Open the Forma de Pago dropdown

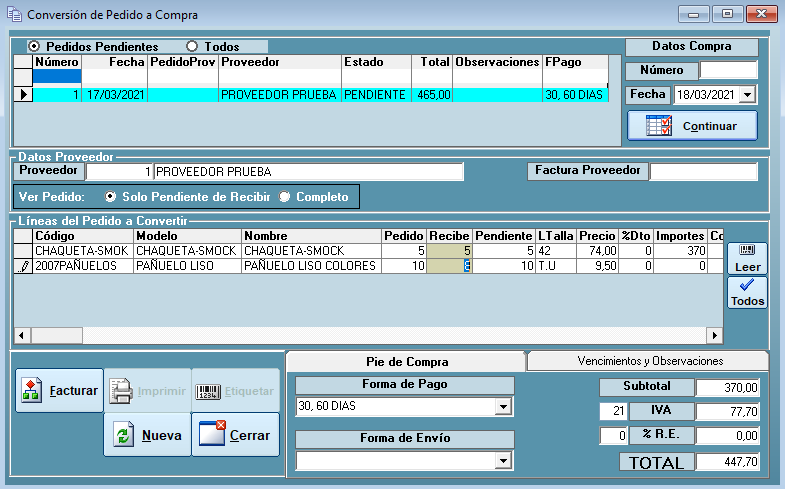(x=503, y=406)
